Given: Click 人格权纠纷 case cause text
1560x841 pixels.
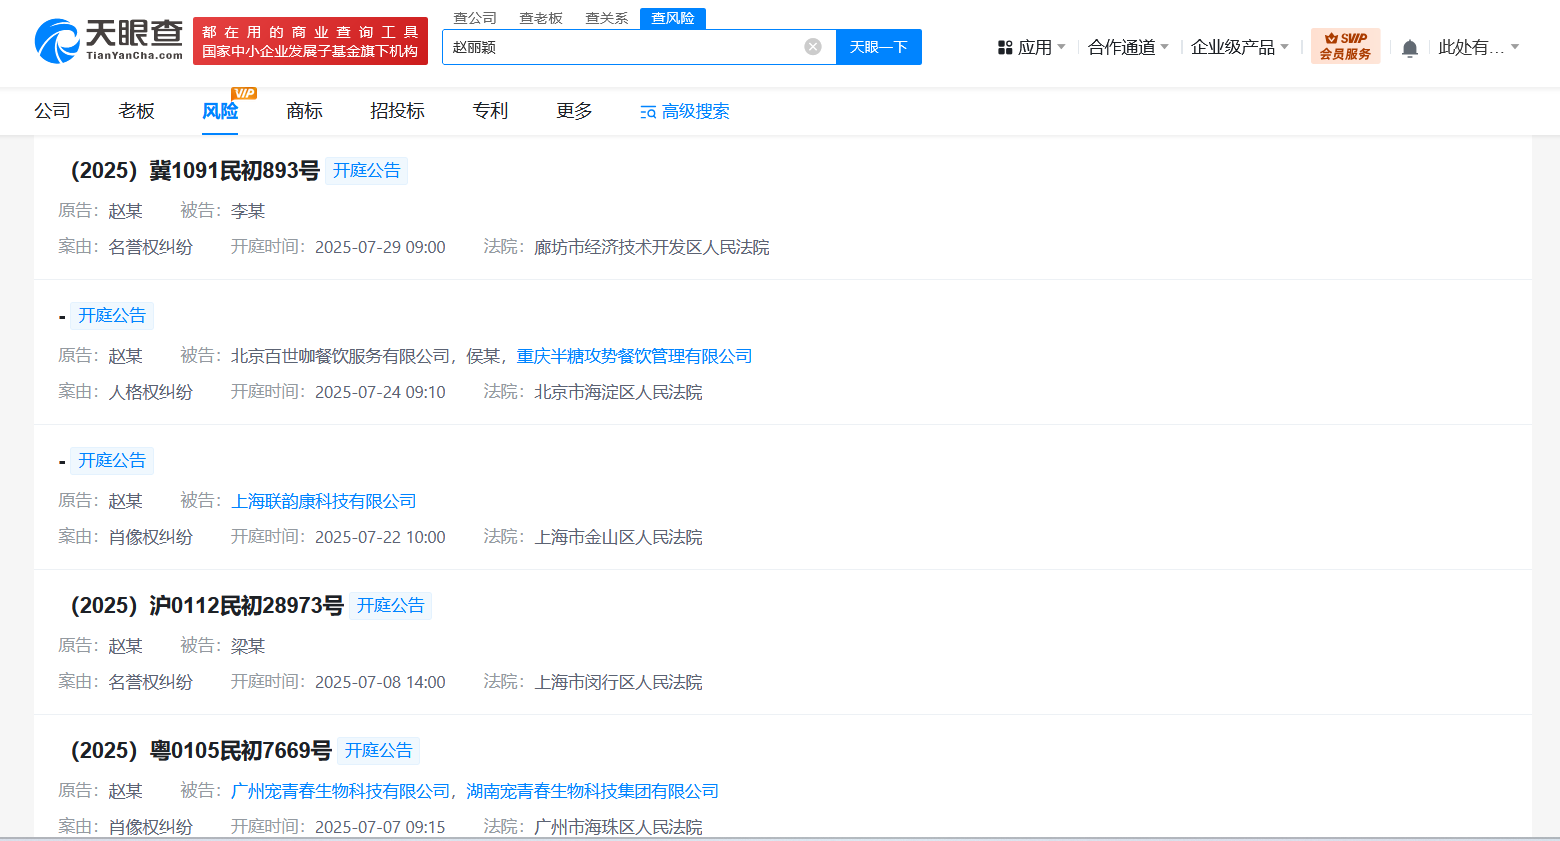Looking at the screenshot, I should tap(151, 392).
